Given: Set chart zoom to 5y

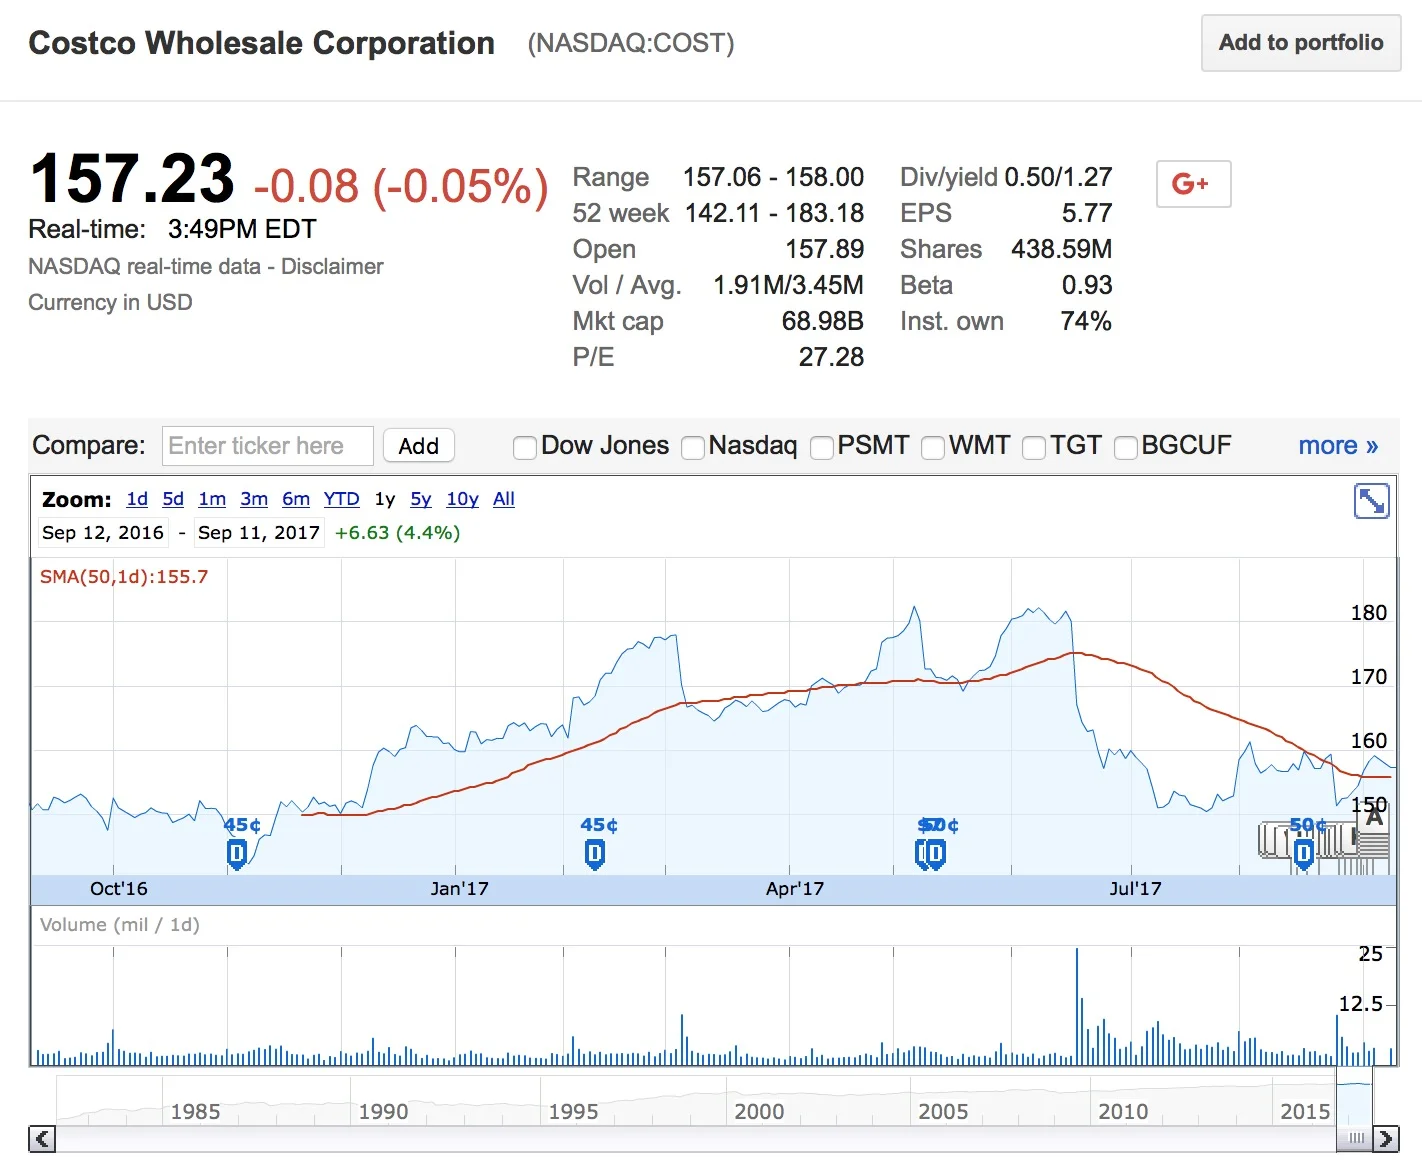Looking at the screenshot, I should pos(421,499).
